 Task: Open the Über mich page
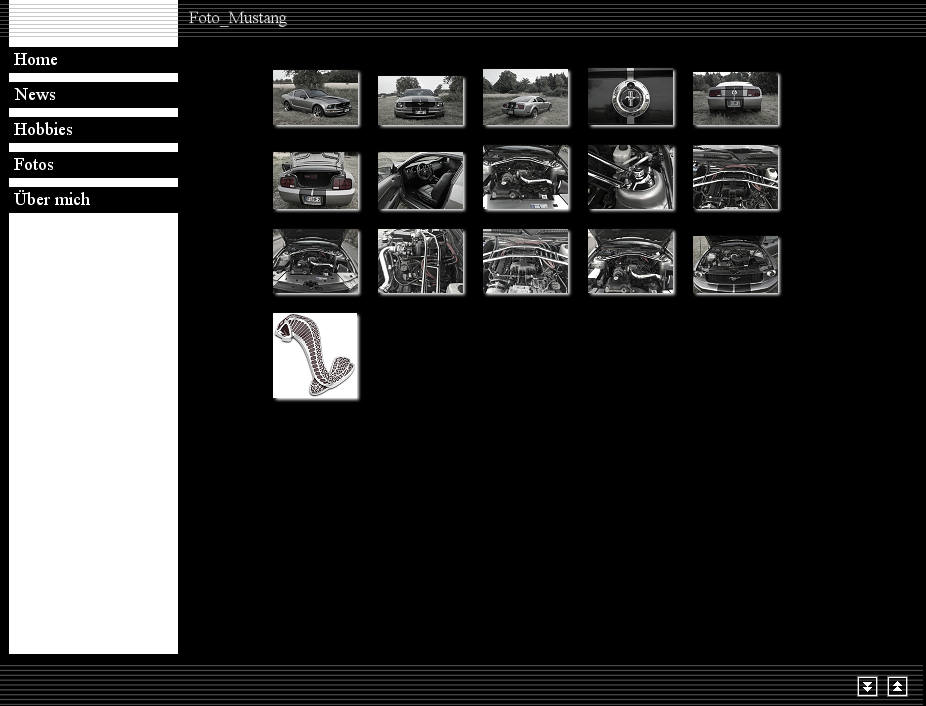52,200
